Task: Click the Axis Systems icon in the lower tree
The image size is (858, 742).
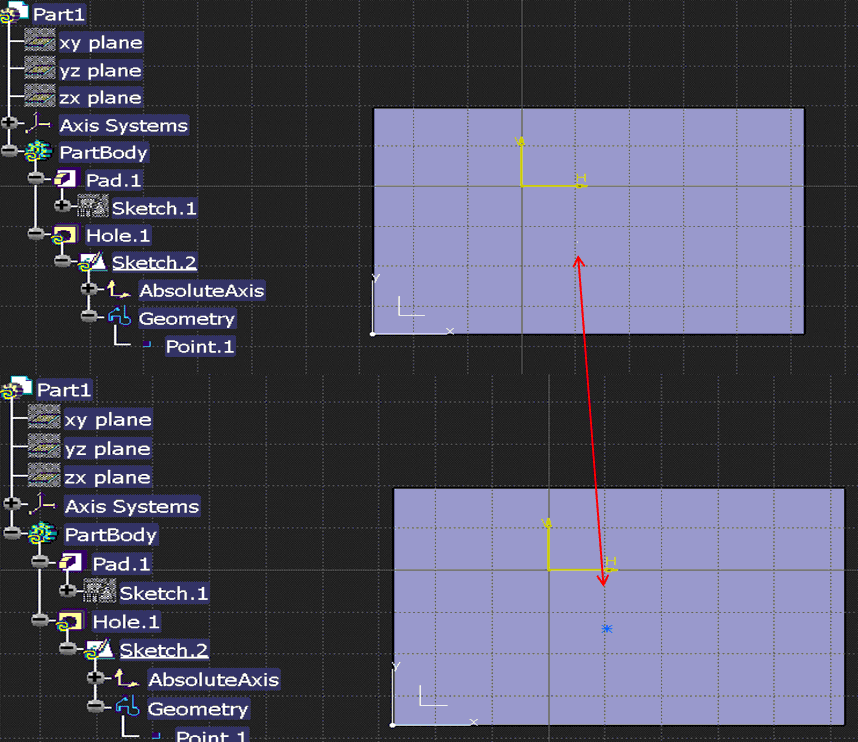Action: (42, 504)
